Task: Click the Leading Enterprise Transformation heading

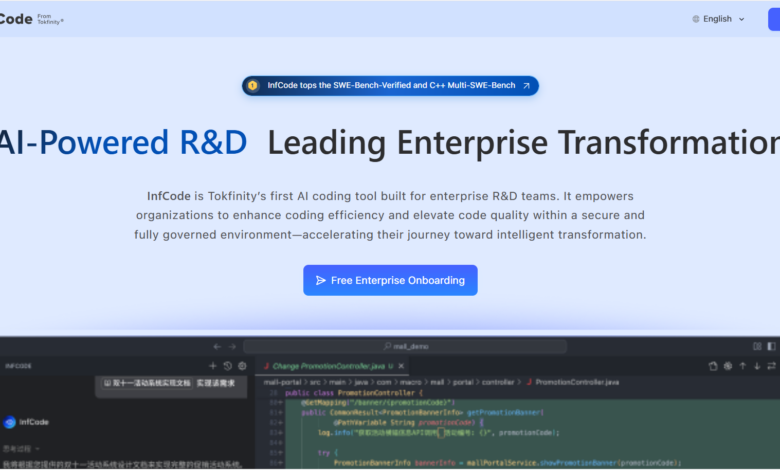Action: [524, 142]
